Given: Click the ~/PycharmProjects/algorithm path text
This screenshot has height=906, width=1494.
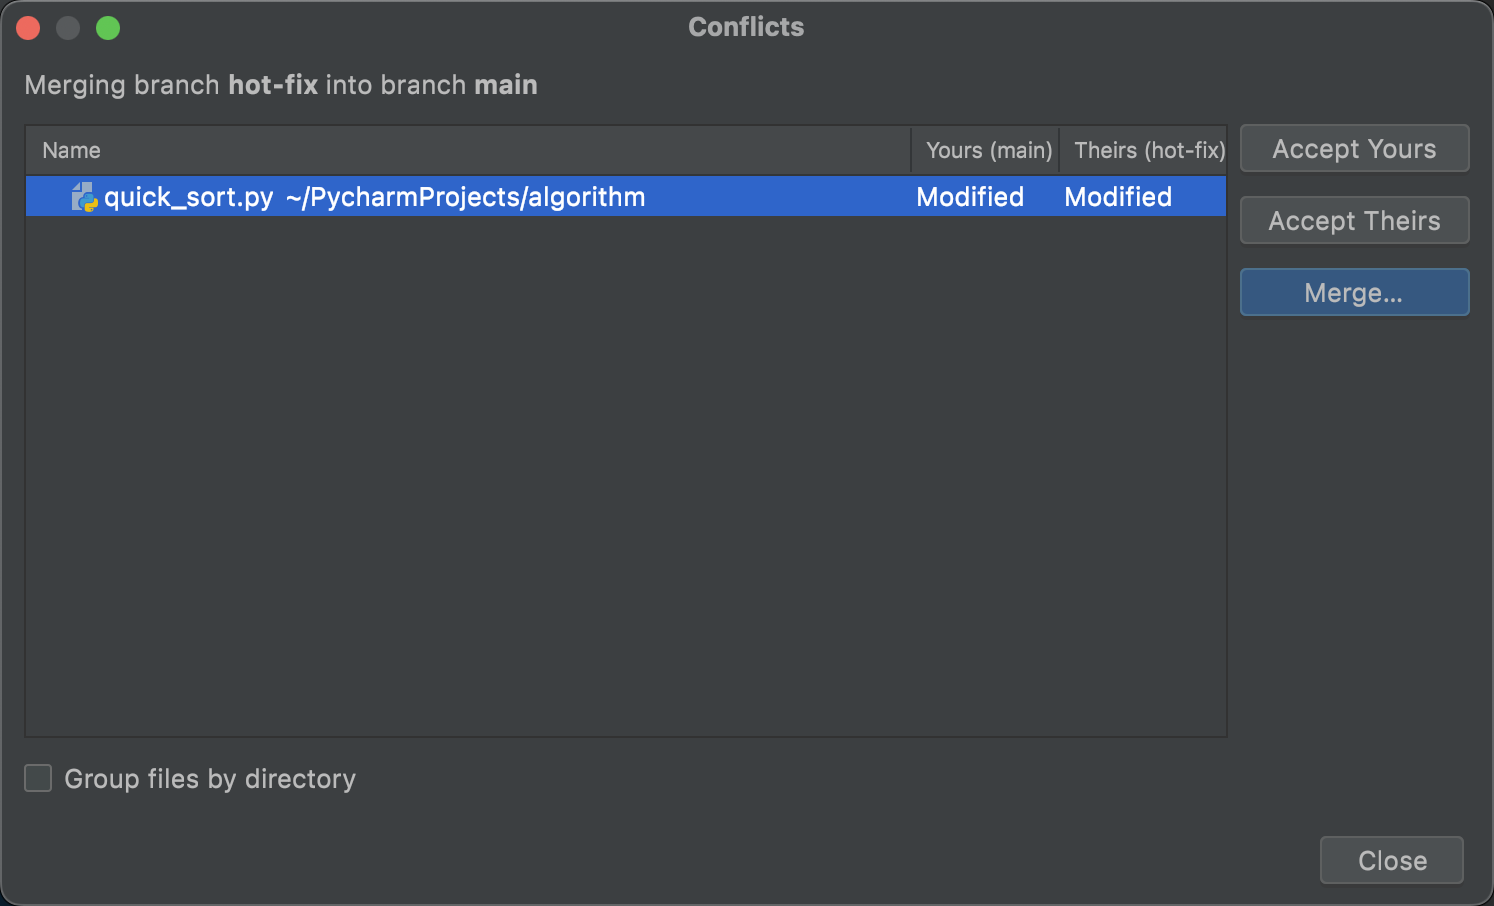Looking at the screenshot, I should click(465, 197).
